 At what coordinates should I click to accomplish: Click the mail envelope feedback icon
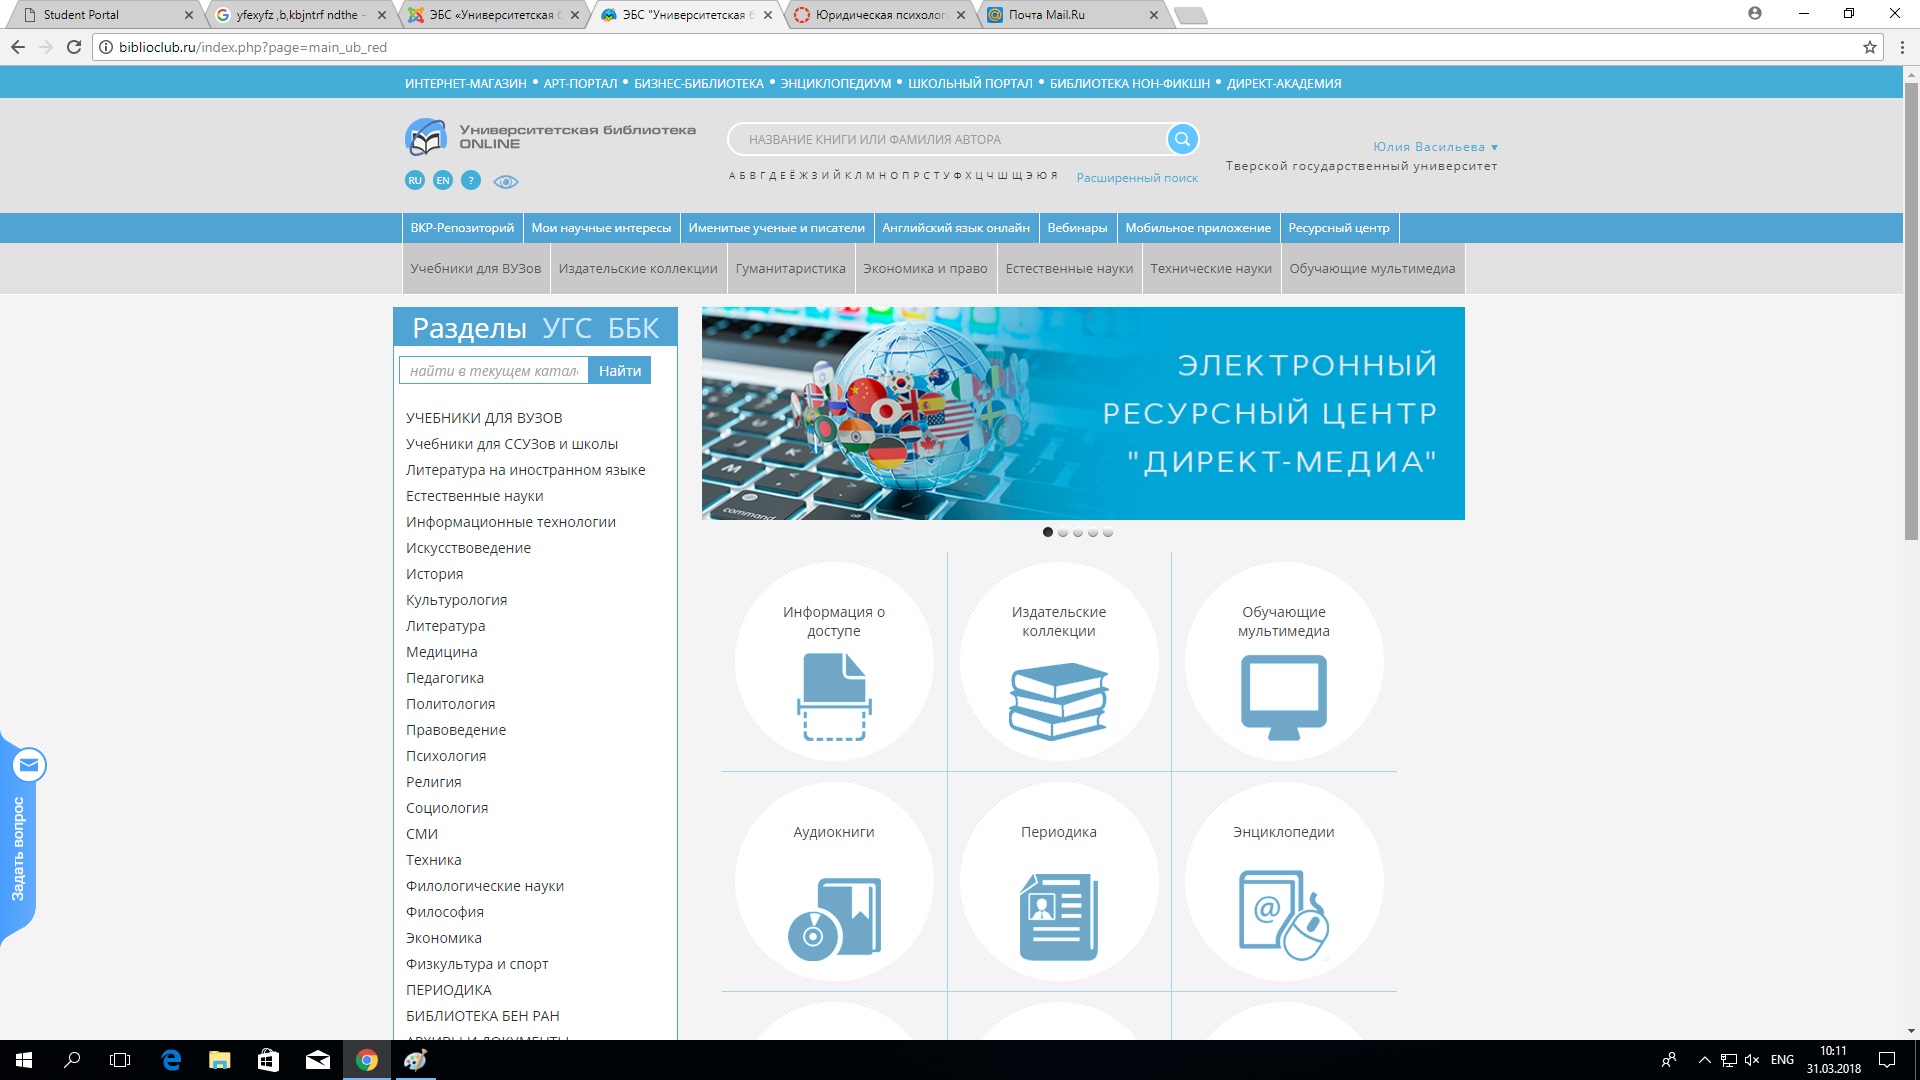pos(29,766)
